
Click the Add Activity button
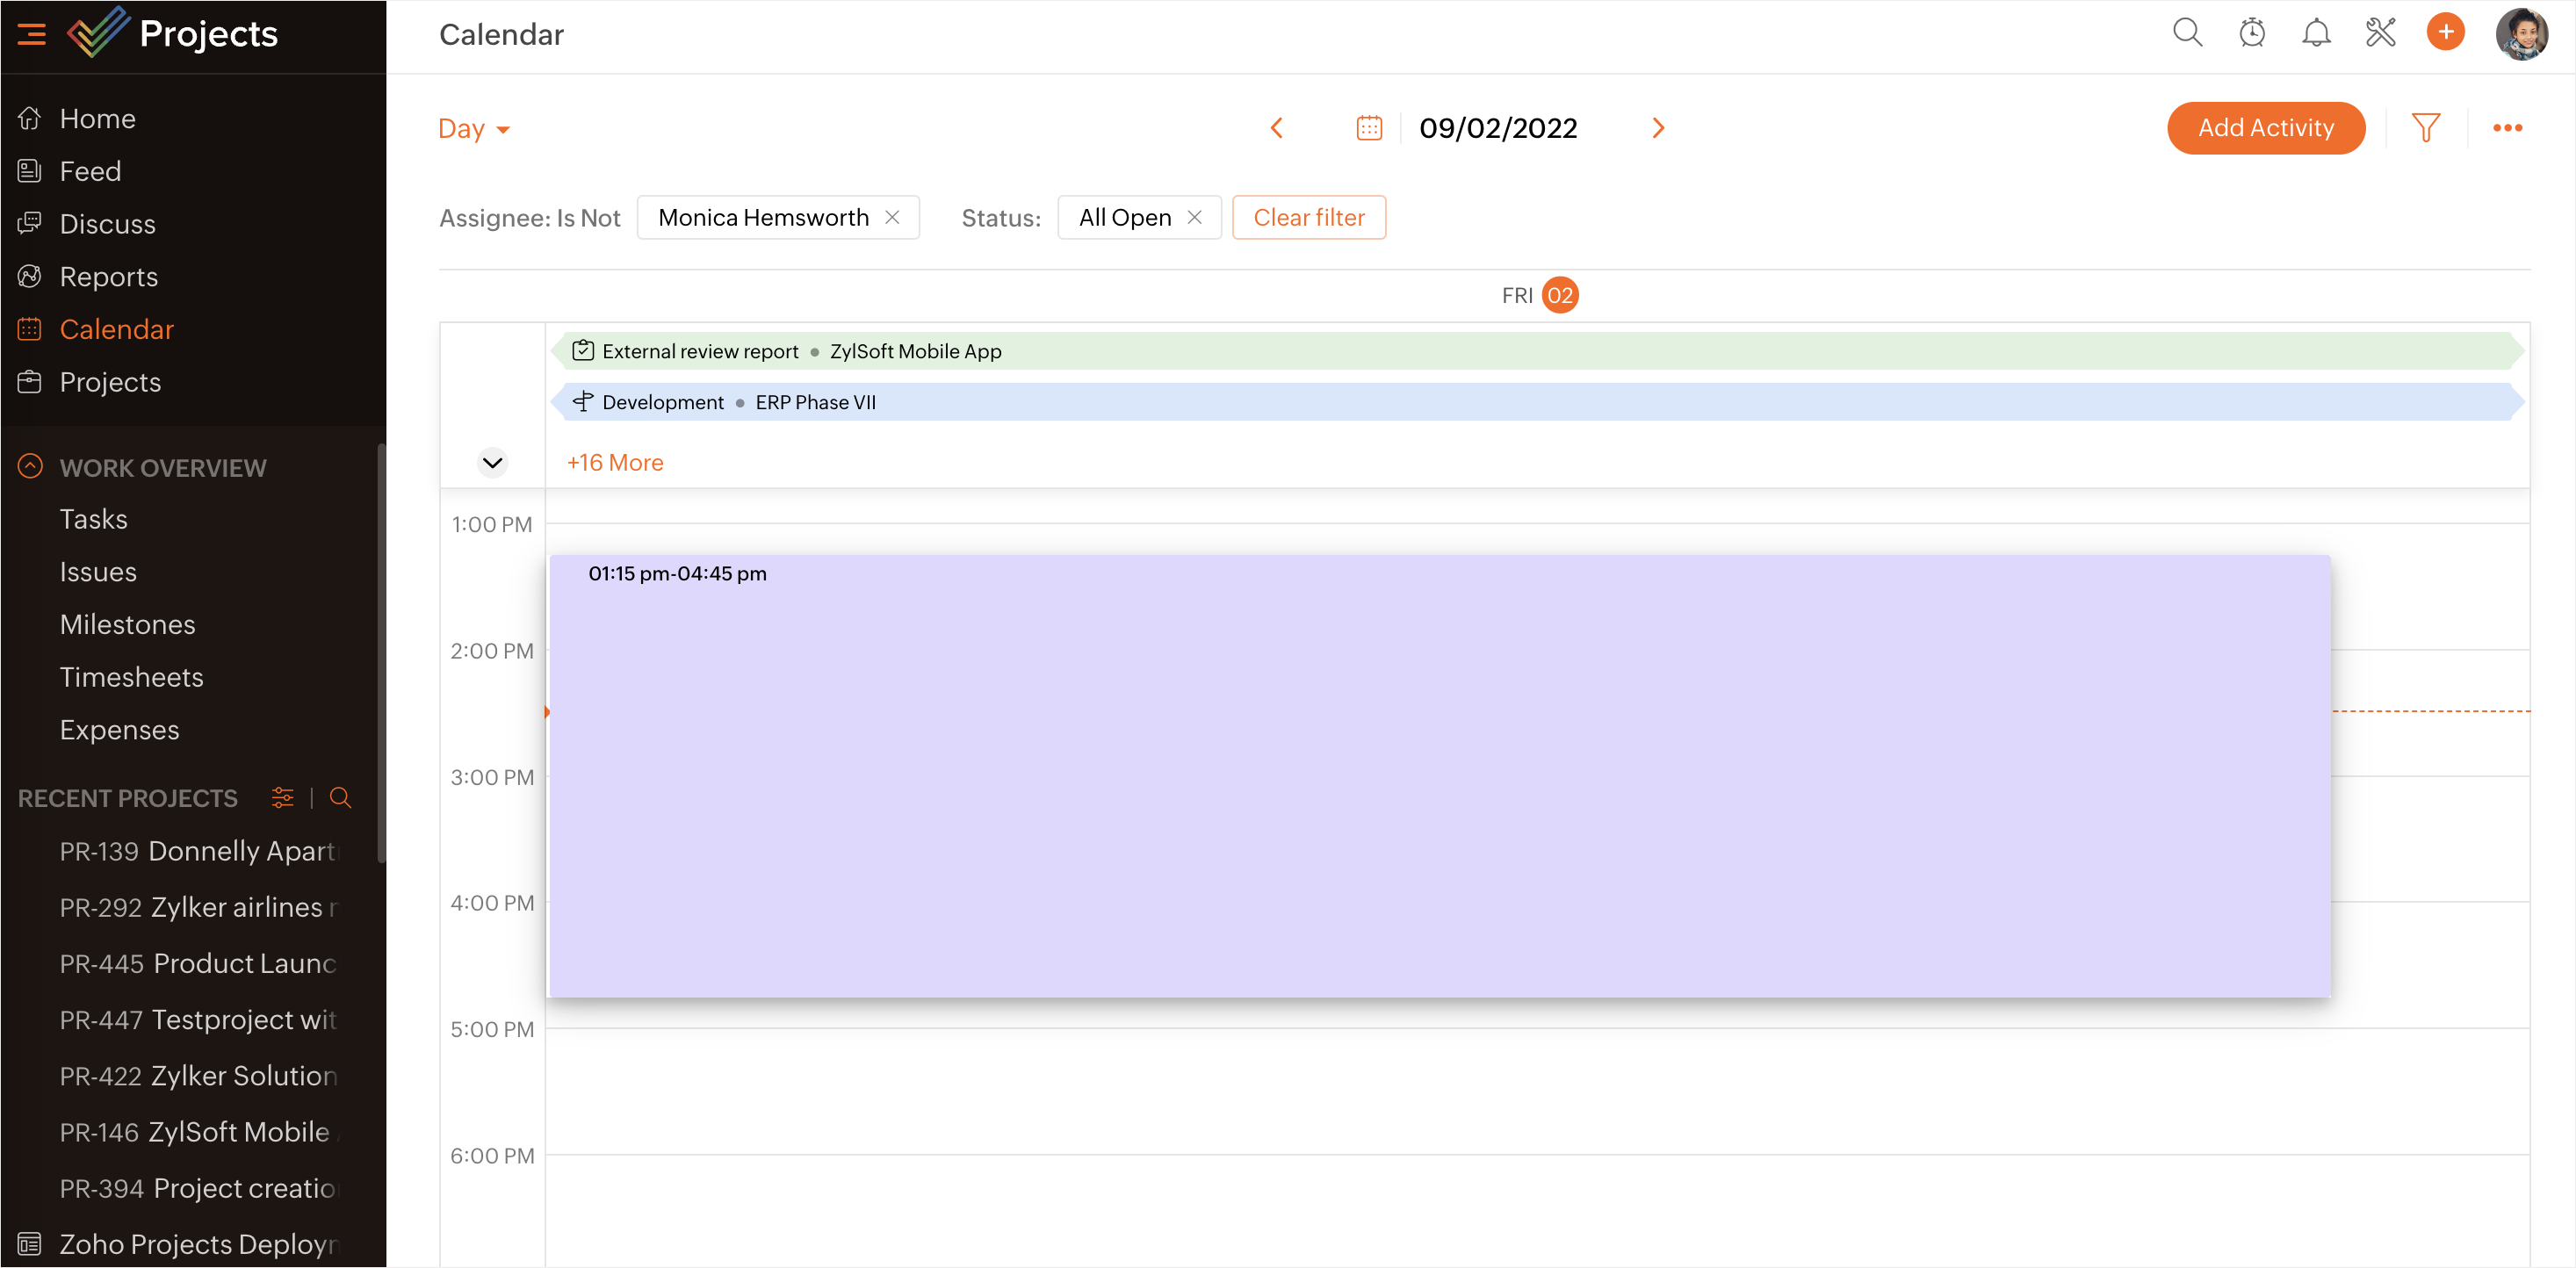point(2265,128)
